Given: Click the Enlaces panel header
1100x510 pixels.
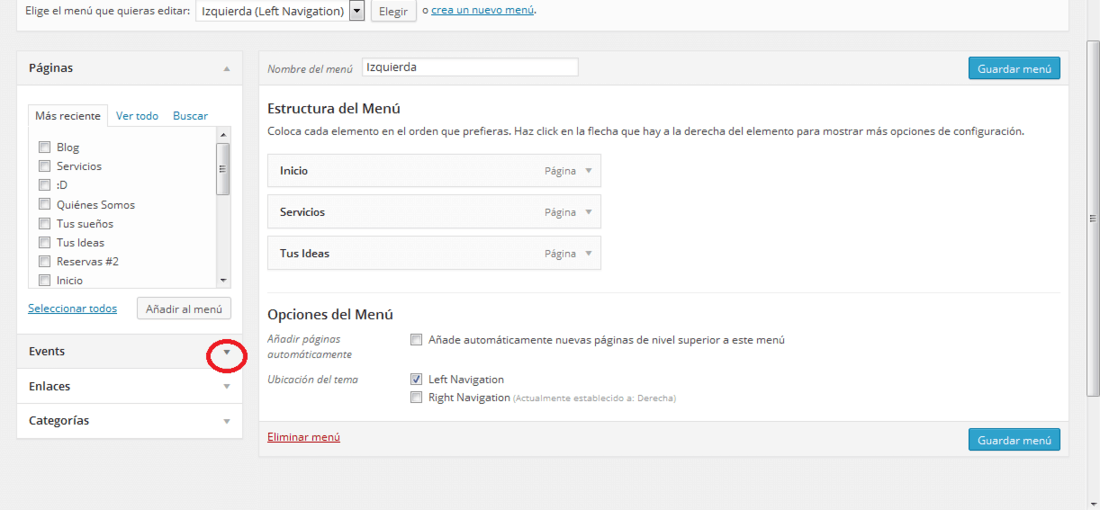Looking at the screenshot, I should click(x=130, y=387).
